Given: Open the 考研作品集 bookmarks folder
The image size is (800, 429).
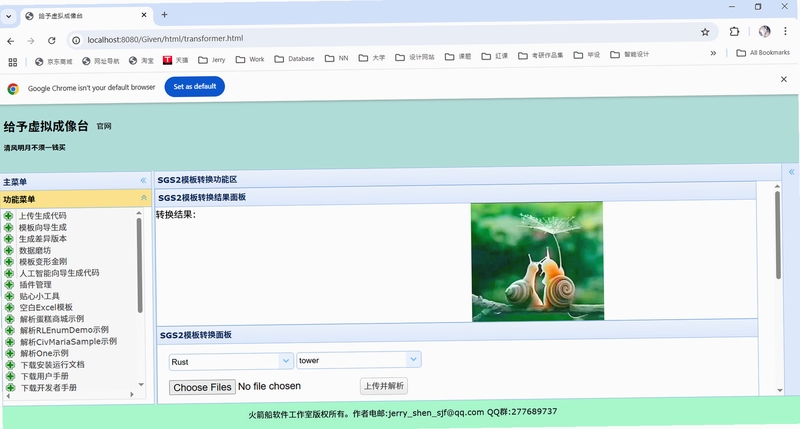Looking at the screenshot, I should tap(541, 55).
